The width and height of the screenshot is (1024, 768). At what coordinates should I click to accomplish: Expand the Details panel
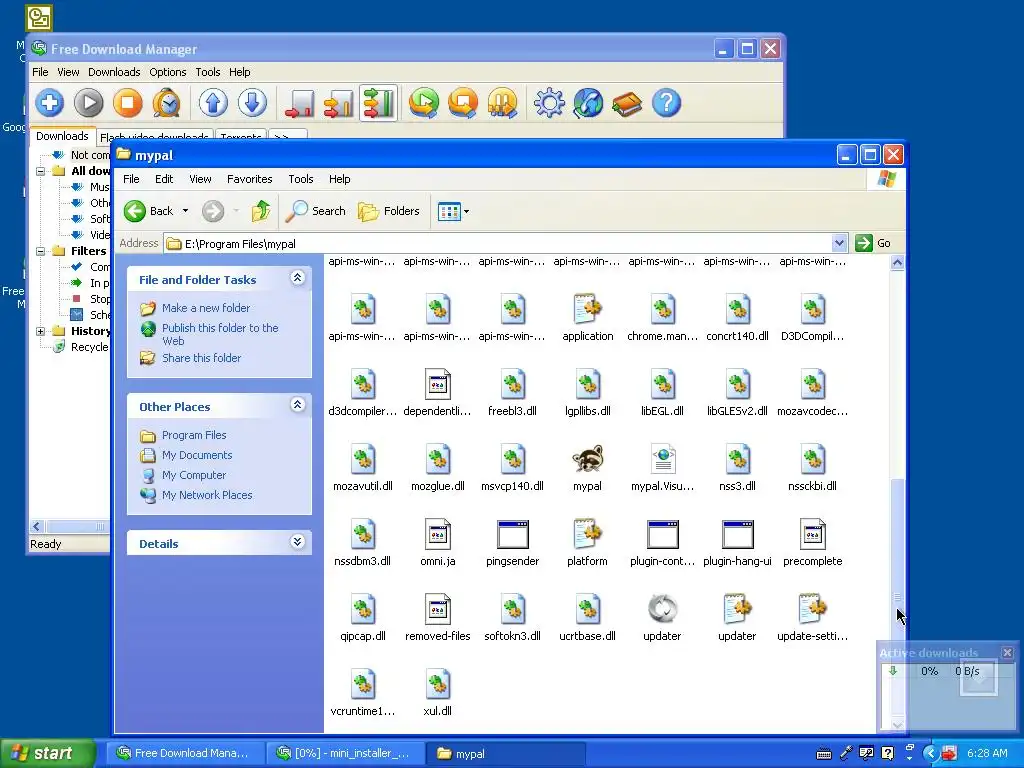[x=297, y=542]
